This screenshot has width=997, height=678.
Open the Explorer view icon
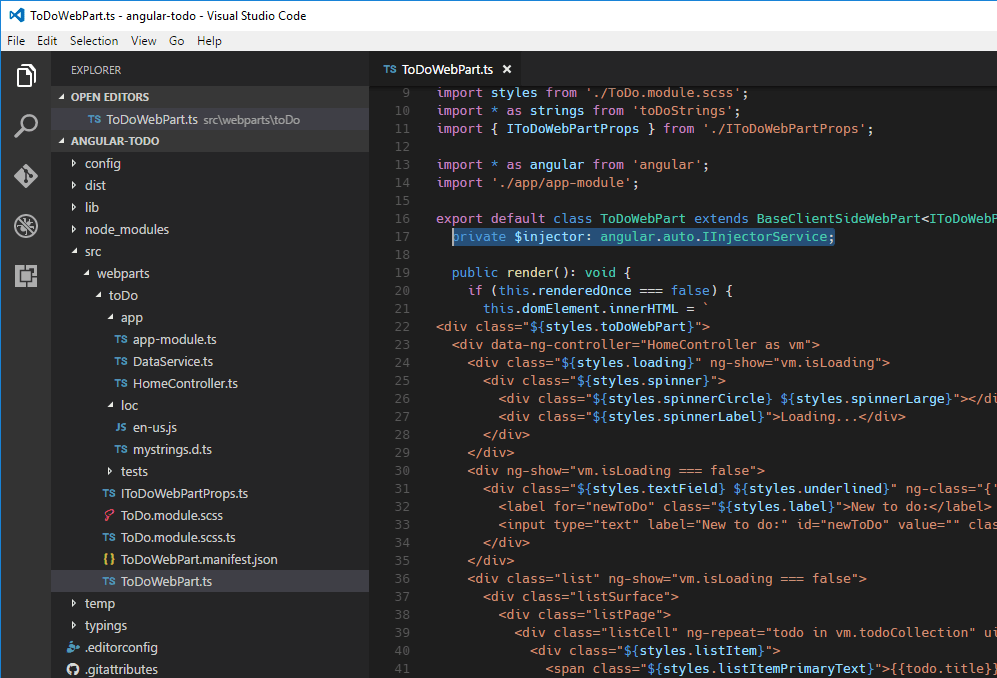tap(25, 75)
